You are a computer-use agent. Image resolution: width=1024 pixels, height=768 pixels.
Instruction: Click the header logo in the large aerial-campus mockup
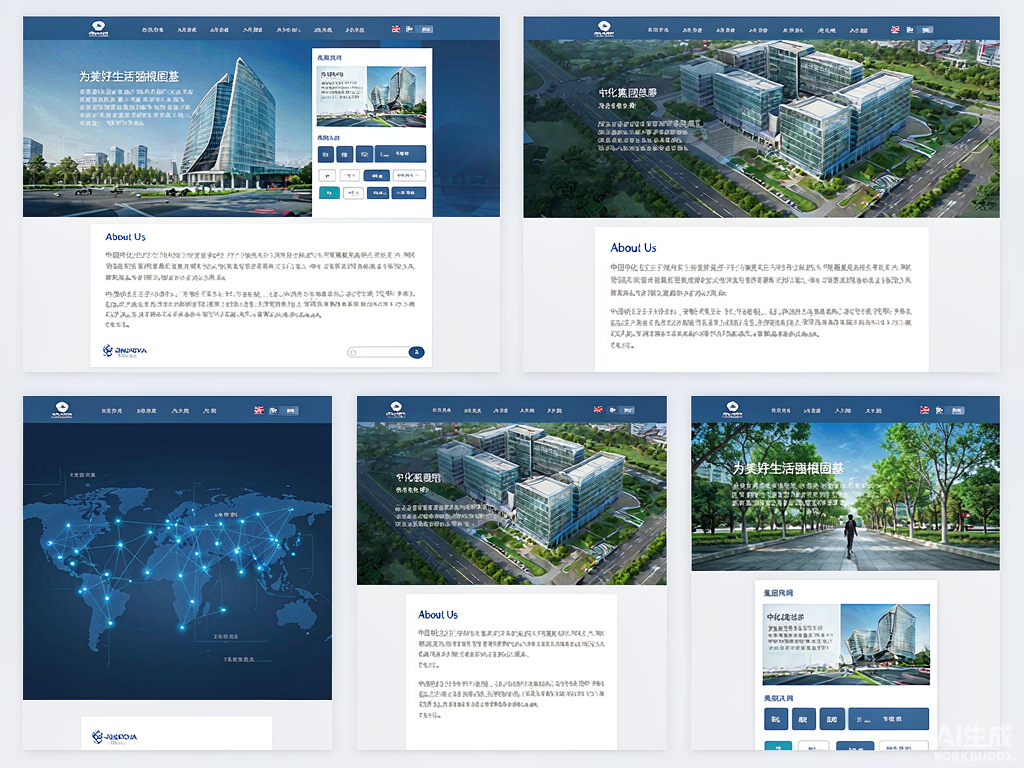tap(604, 28)
